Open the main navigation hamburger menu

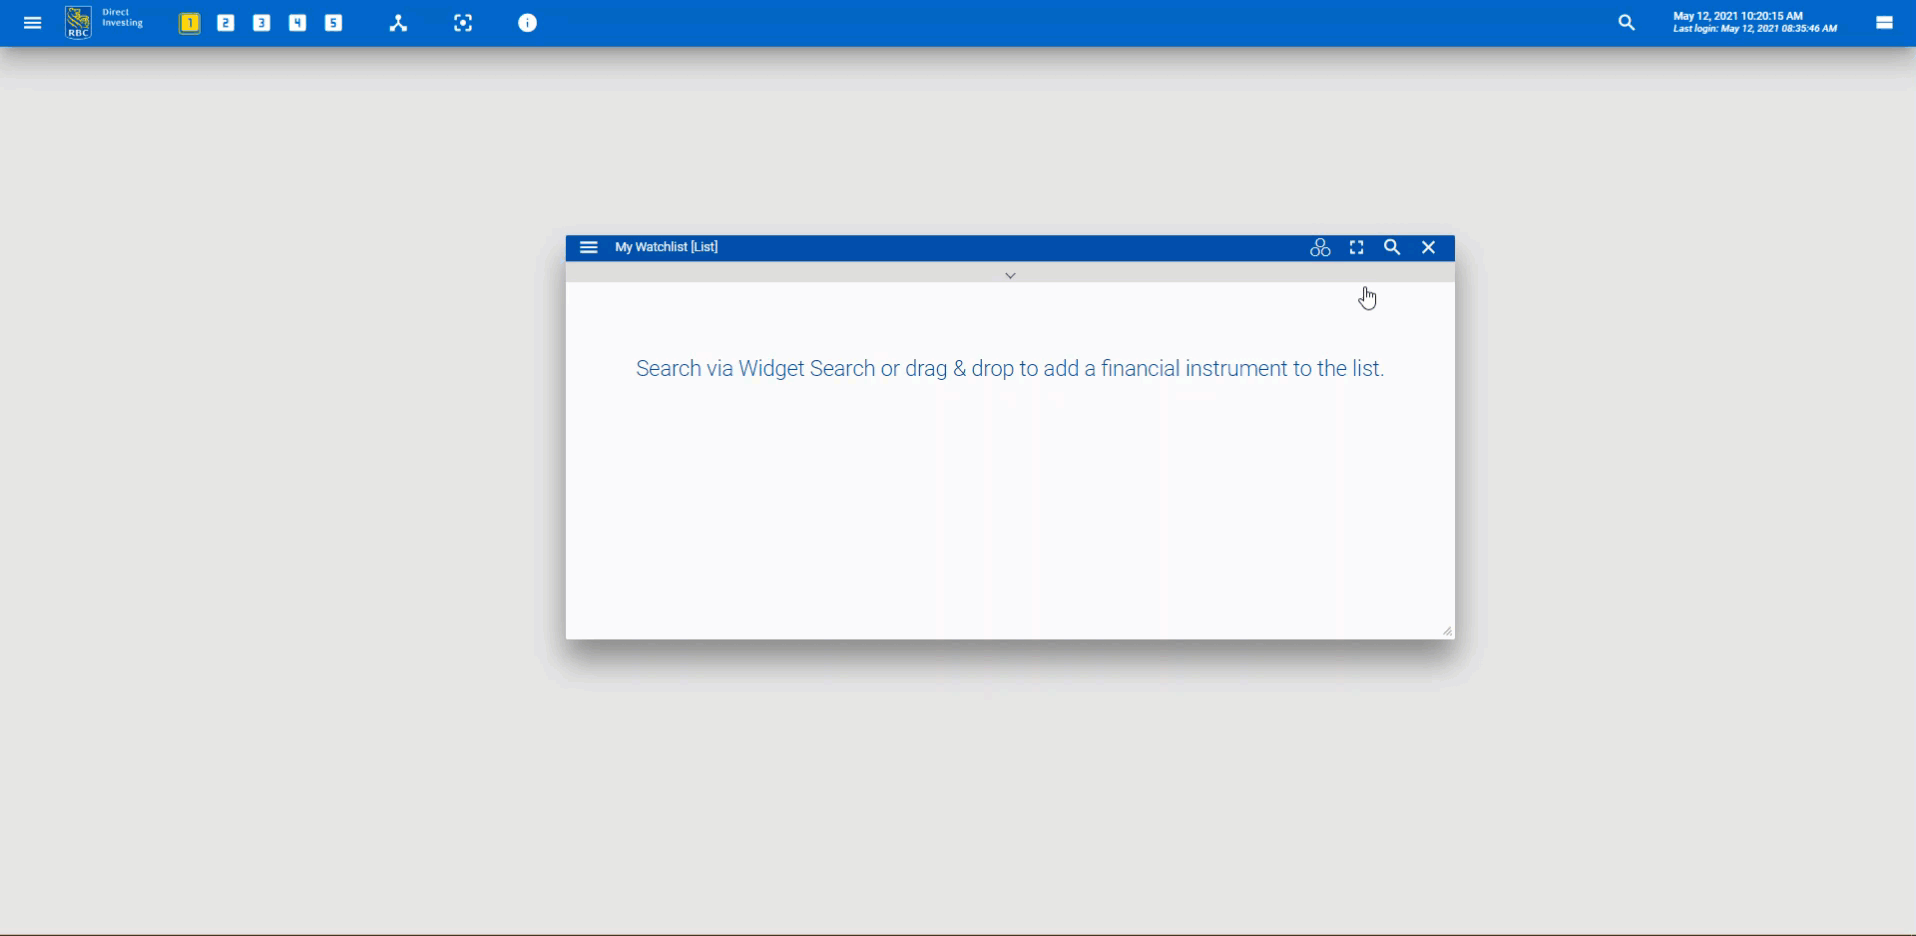(x=32, y=22)
